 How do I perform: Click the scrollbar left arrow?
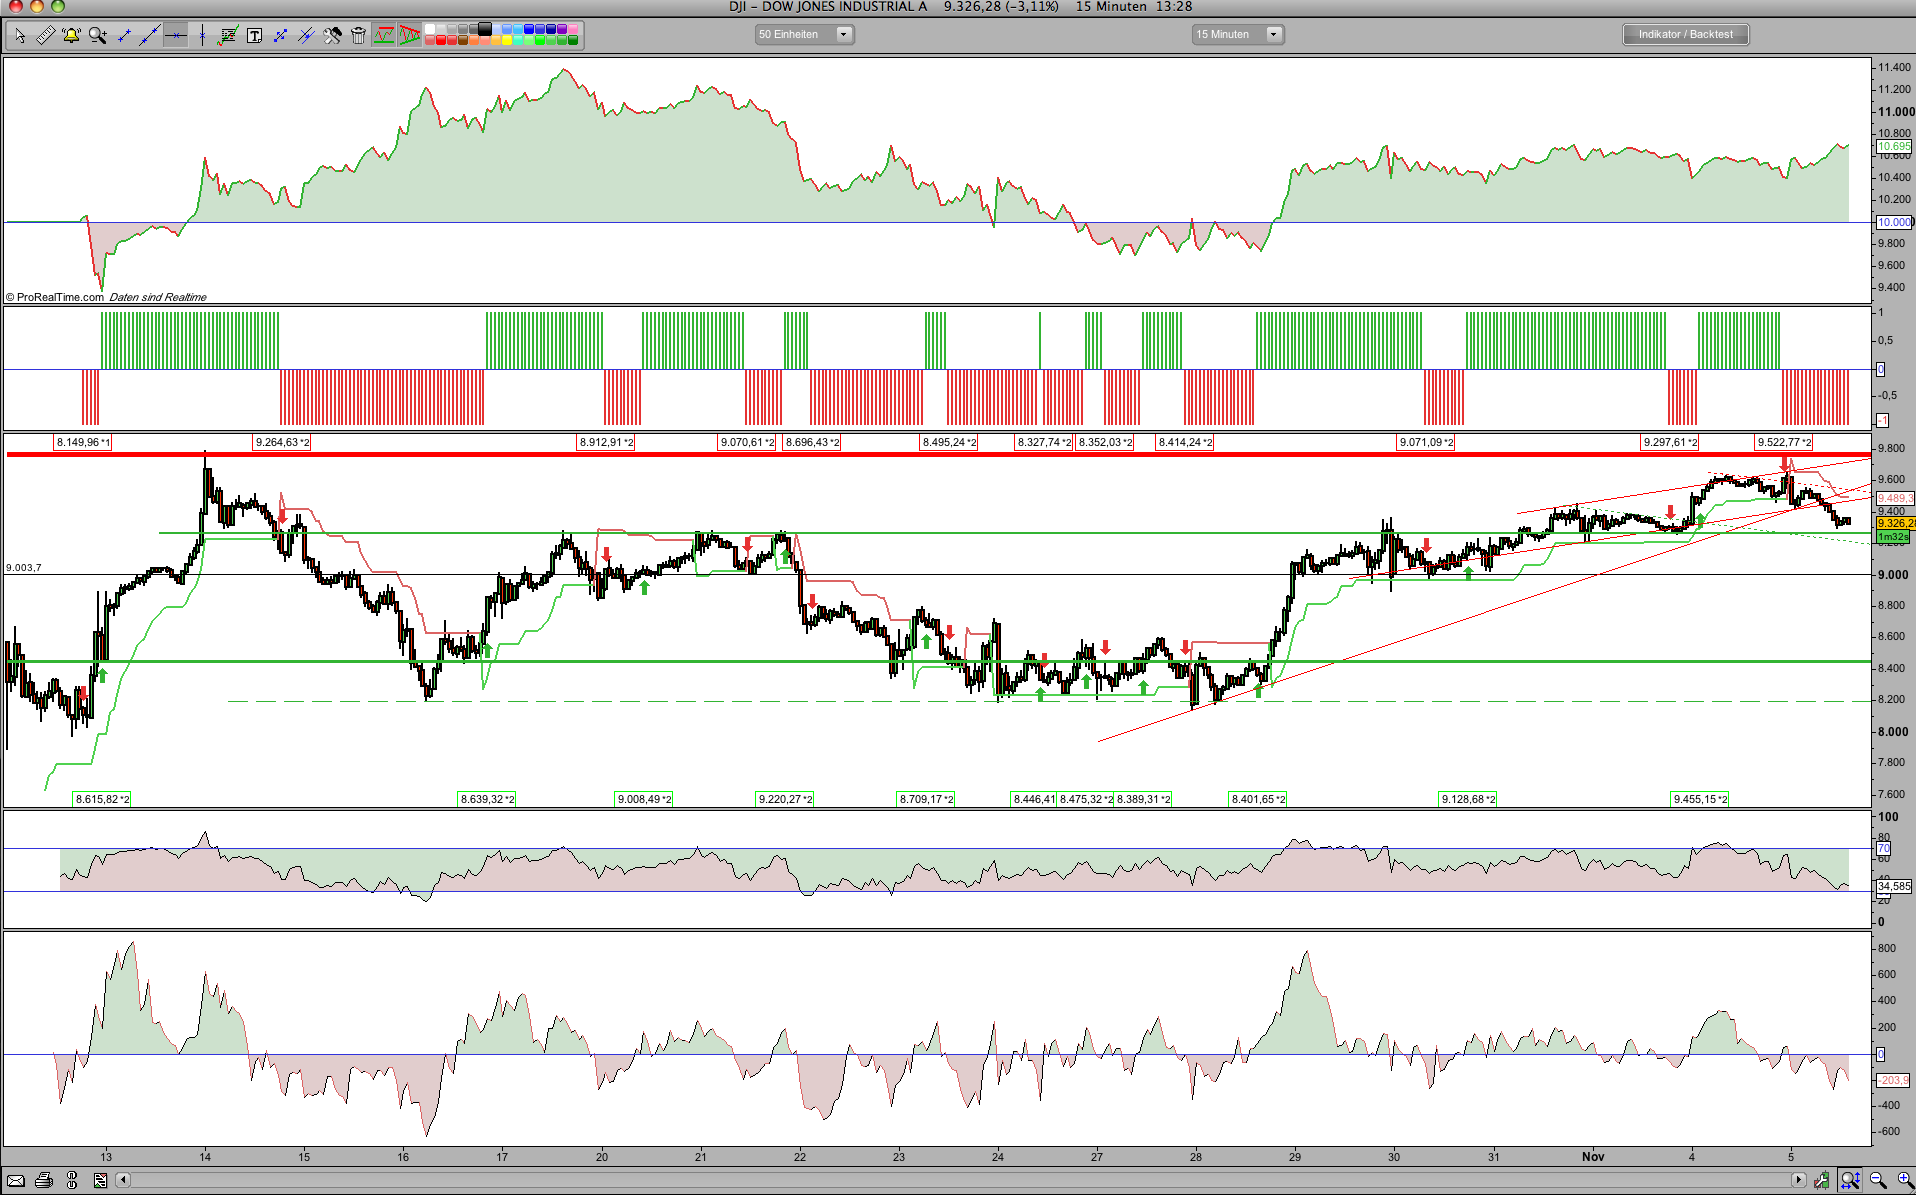pyautogui.click(x=123, y=1180)
